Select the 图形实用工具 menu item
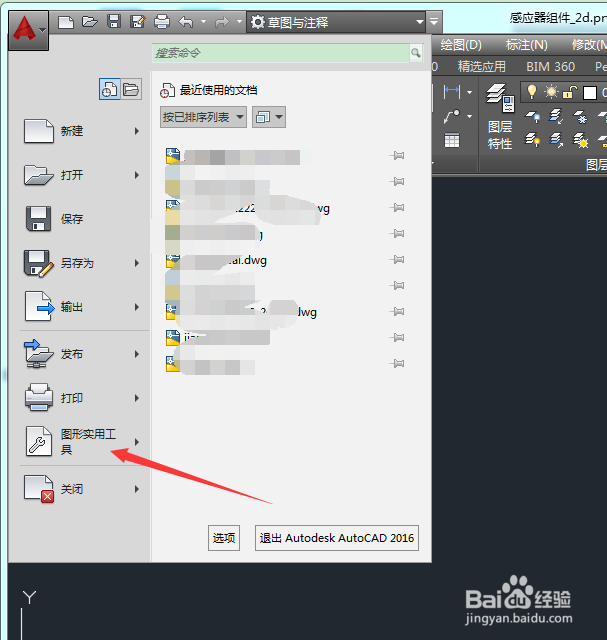This screenshot has width=607, height=640. (82, 442)
